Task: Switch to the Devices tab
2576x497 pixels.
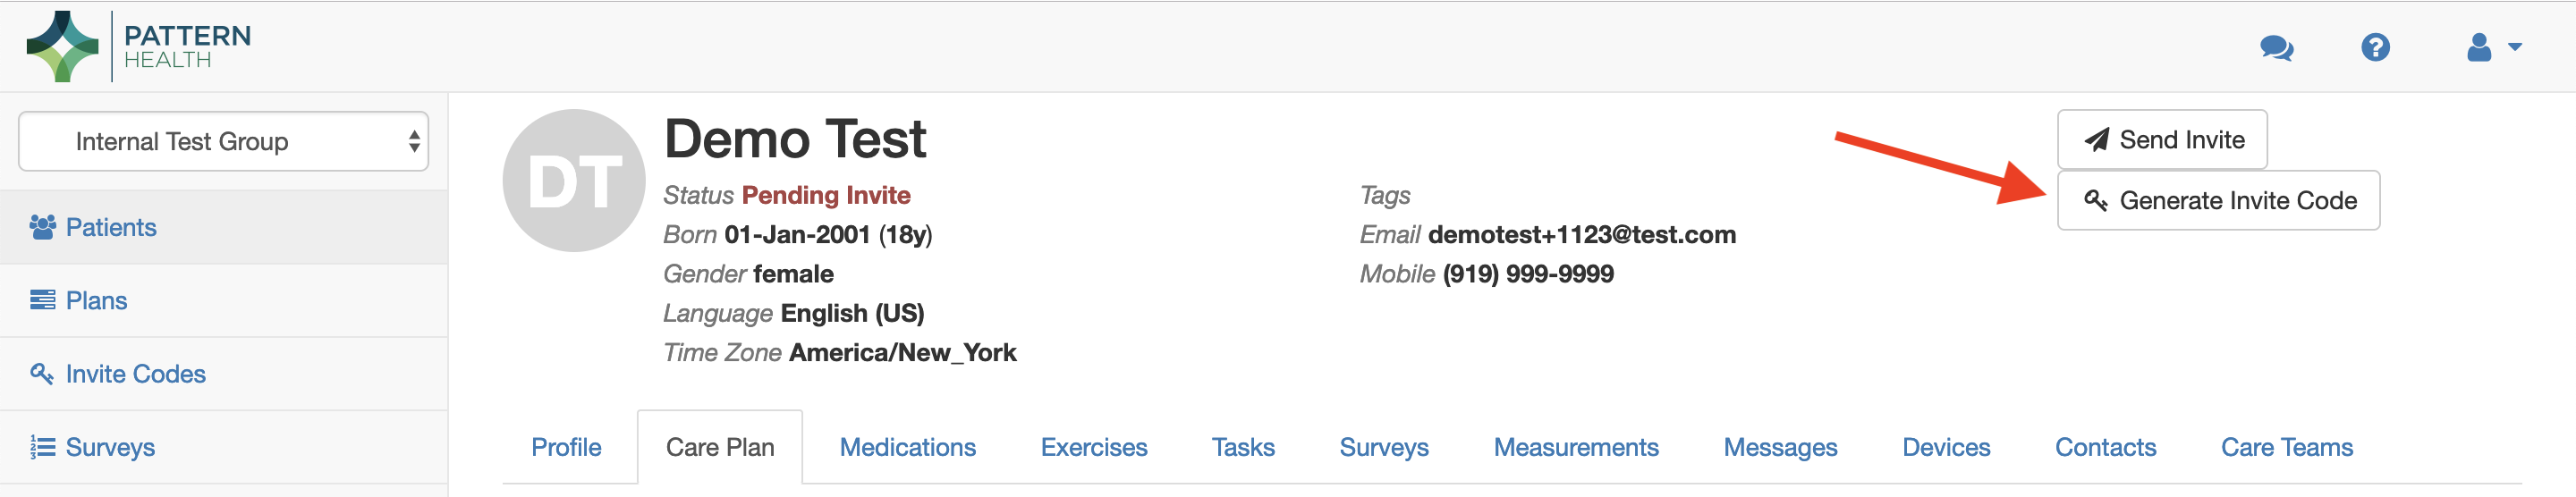Action: point(1945,448)
